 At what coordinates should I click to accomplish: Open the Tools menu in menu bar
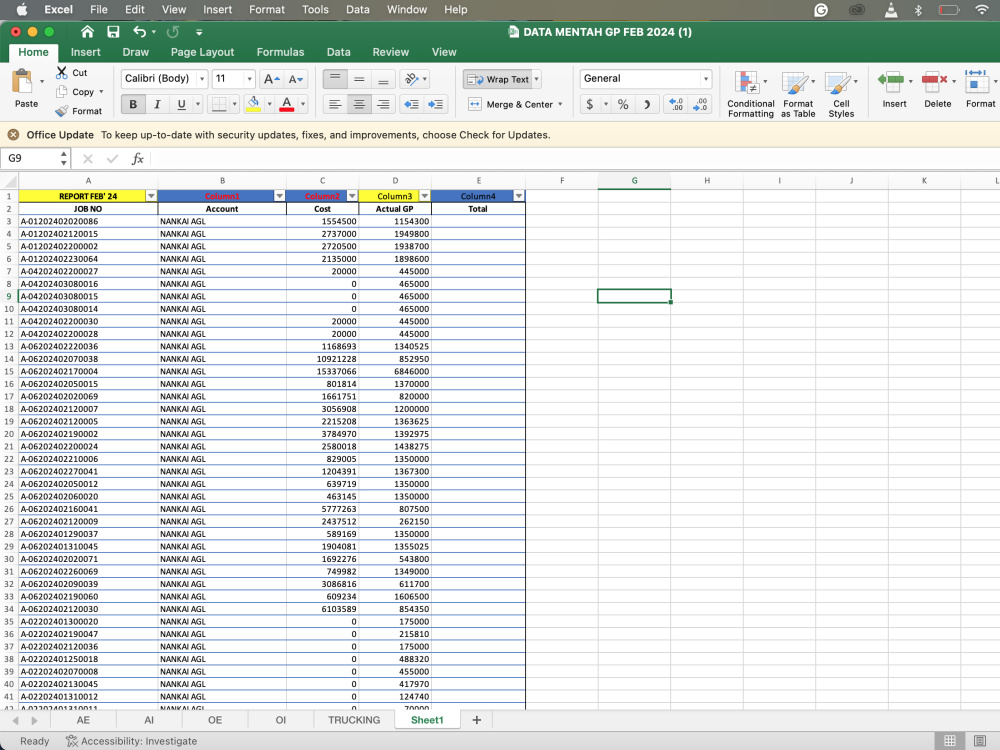[315, 10]
